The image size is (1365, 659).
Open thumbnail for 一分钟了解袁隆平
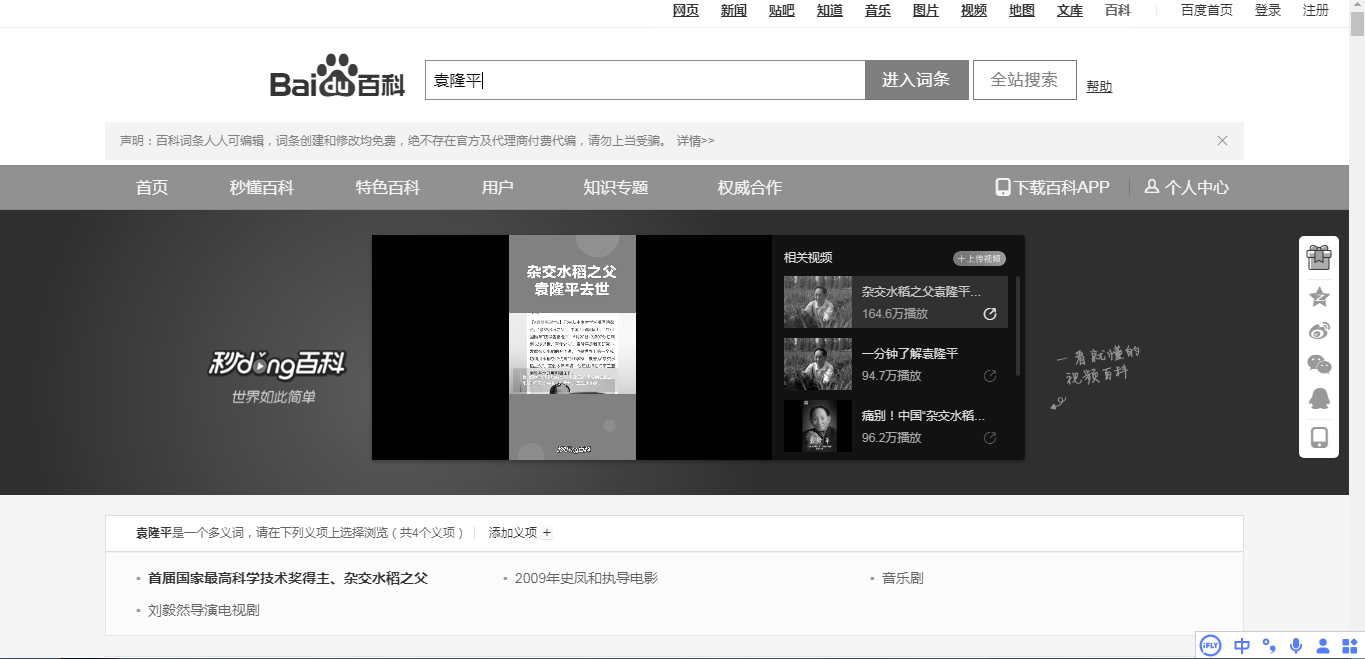[818, 364]
